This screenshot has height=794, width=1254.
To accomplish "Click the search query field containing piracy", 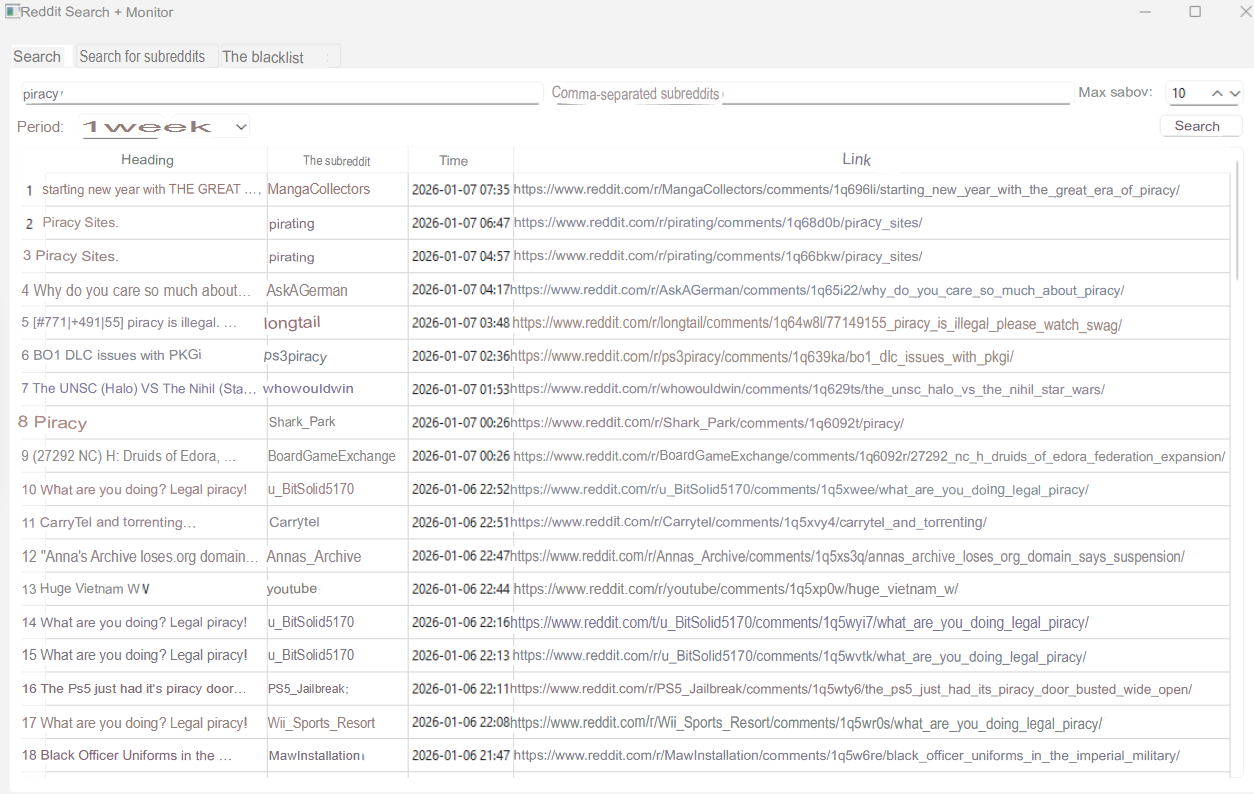I will click(280, 94).
